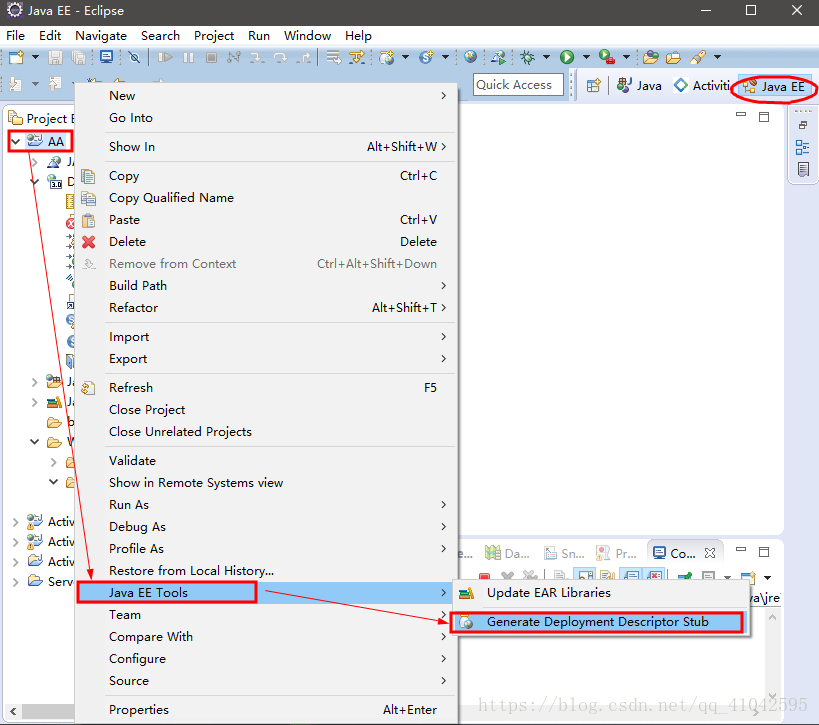The height and width of the screenshot is (725, 819).
Task: Open the File menu
Action: pos(15,36)
